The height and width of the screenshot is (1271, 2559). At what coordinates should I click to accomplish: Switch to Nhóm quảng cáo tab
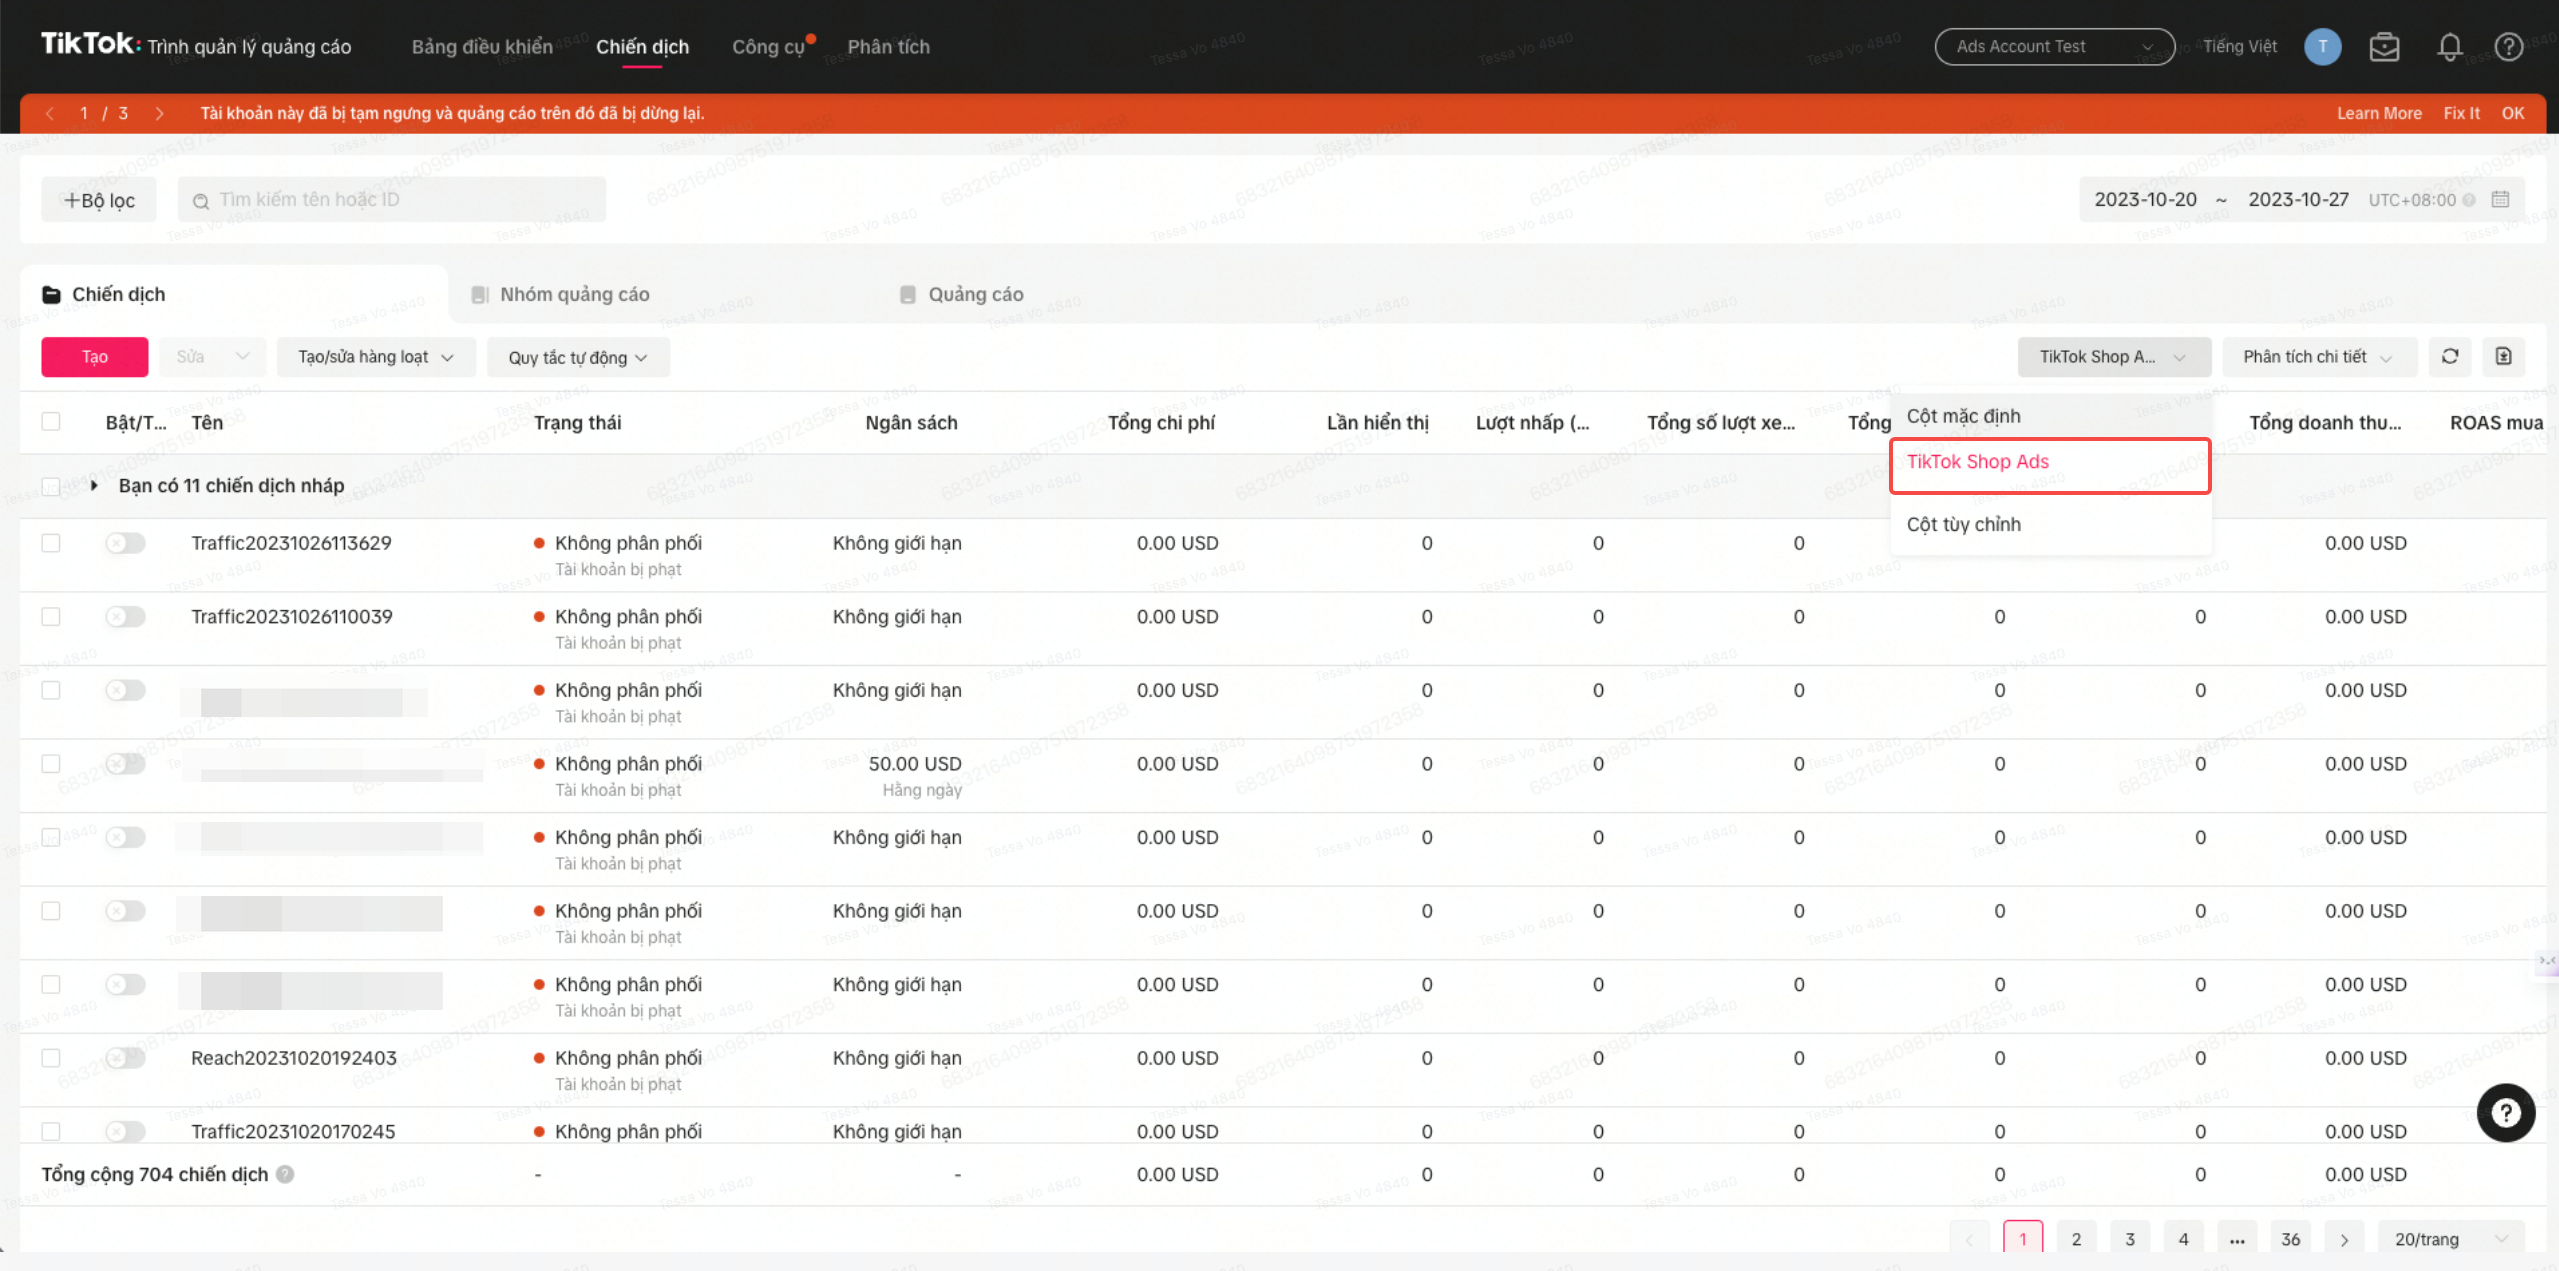click(x=574, y=295)
